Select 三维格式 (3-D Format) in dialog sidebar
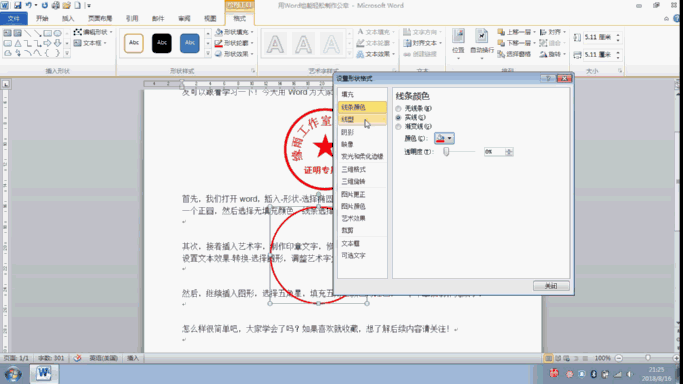The image size is (683, 384). click(362, 169)
